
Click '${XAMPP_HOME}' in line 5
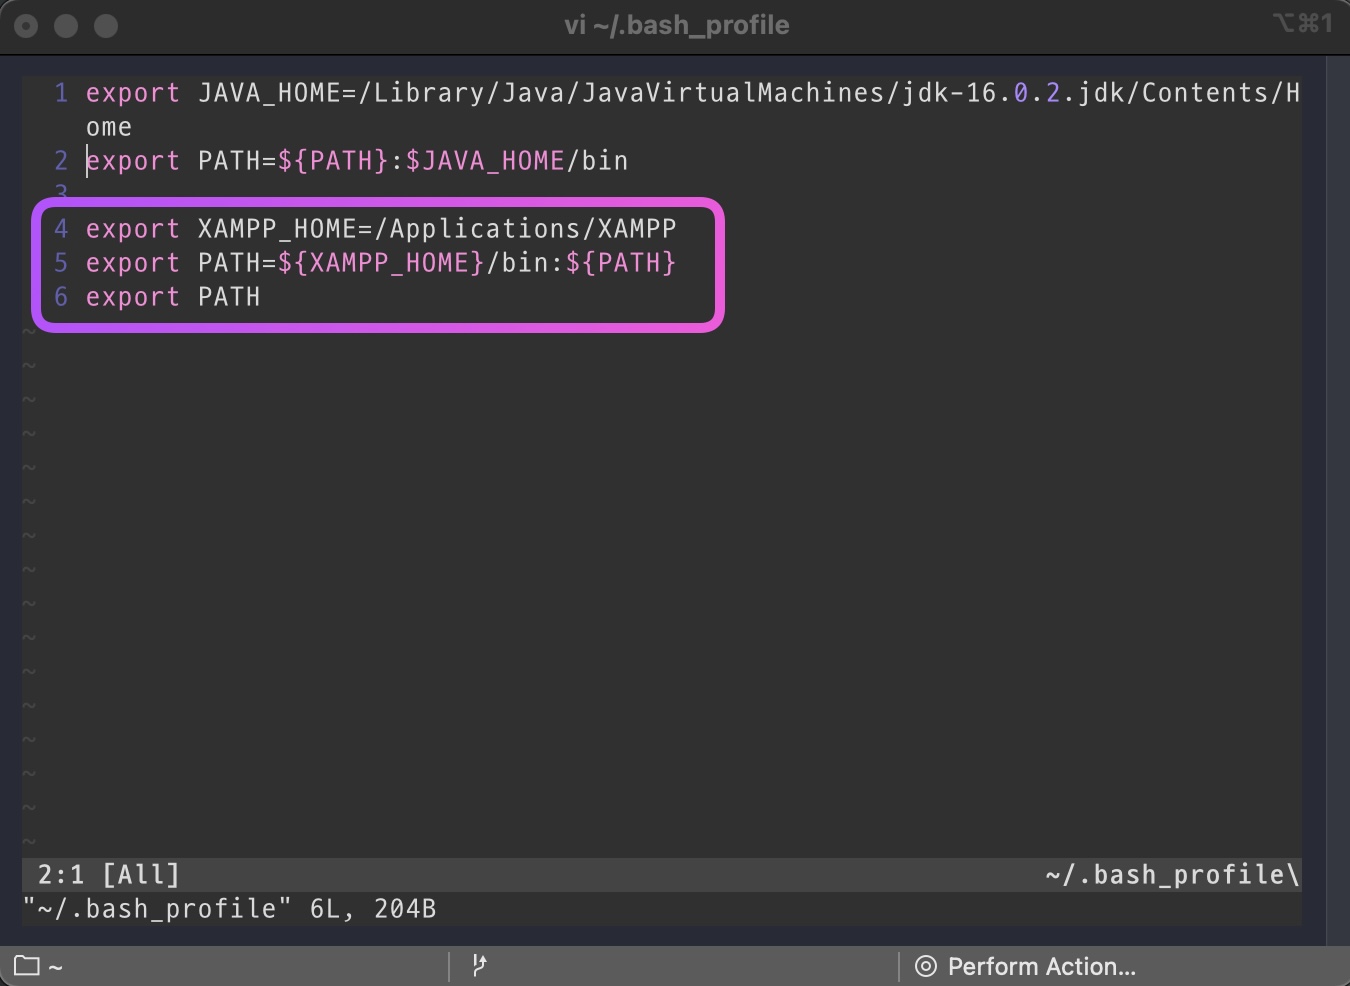point(381,263)
